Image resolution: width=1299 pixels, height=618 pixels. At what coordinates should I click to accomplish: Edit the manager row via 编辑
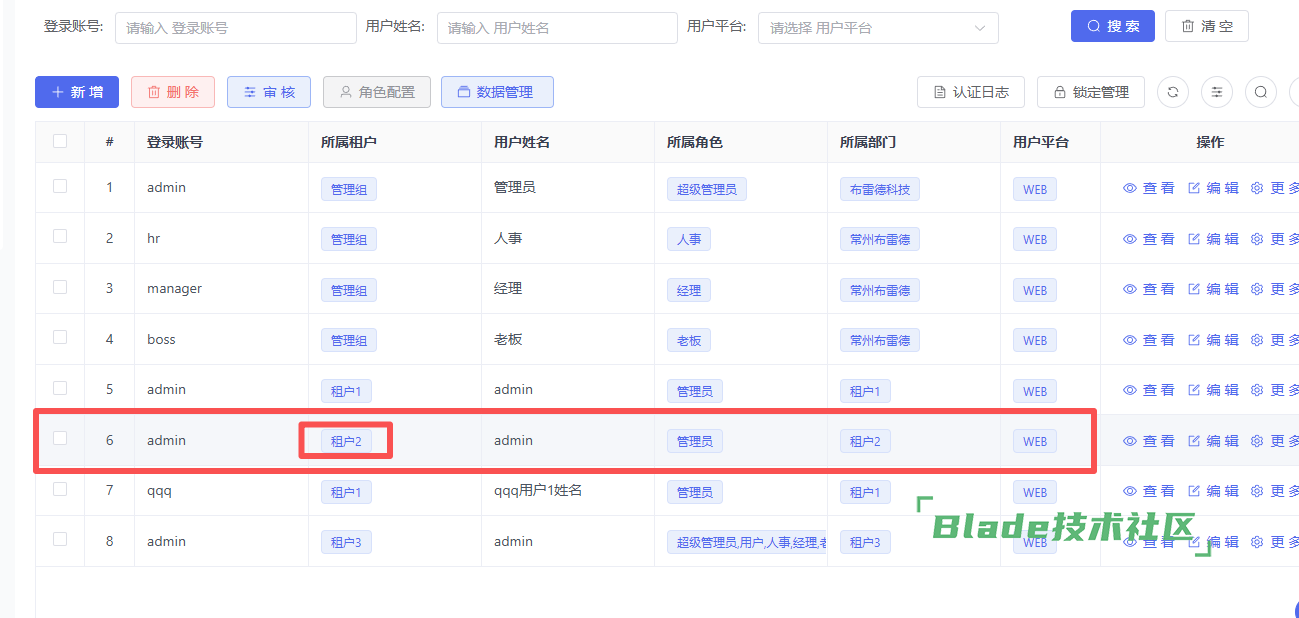[x=1213, y=289]
